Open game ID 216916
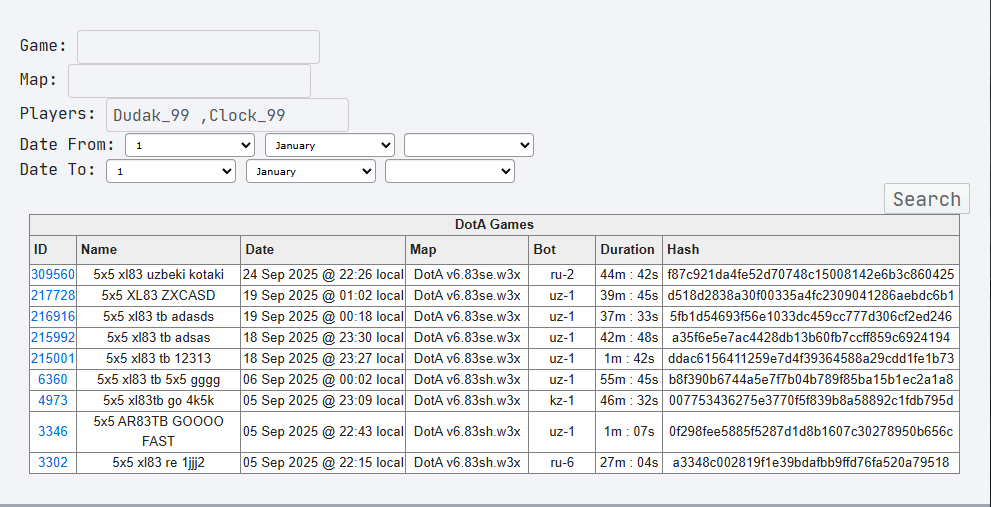991x507 pixels. (x=53, y=316)
